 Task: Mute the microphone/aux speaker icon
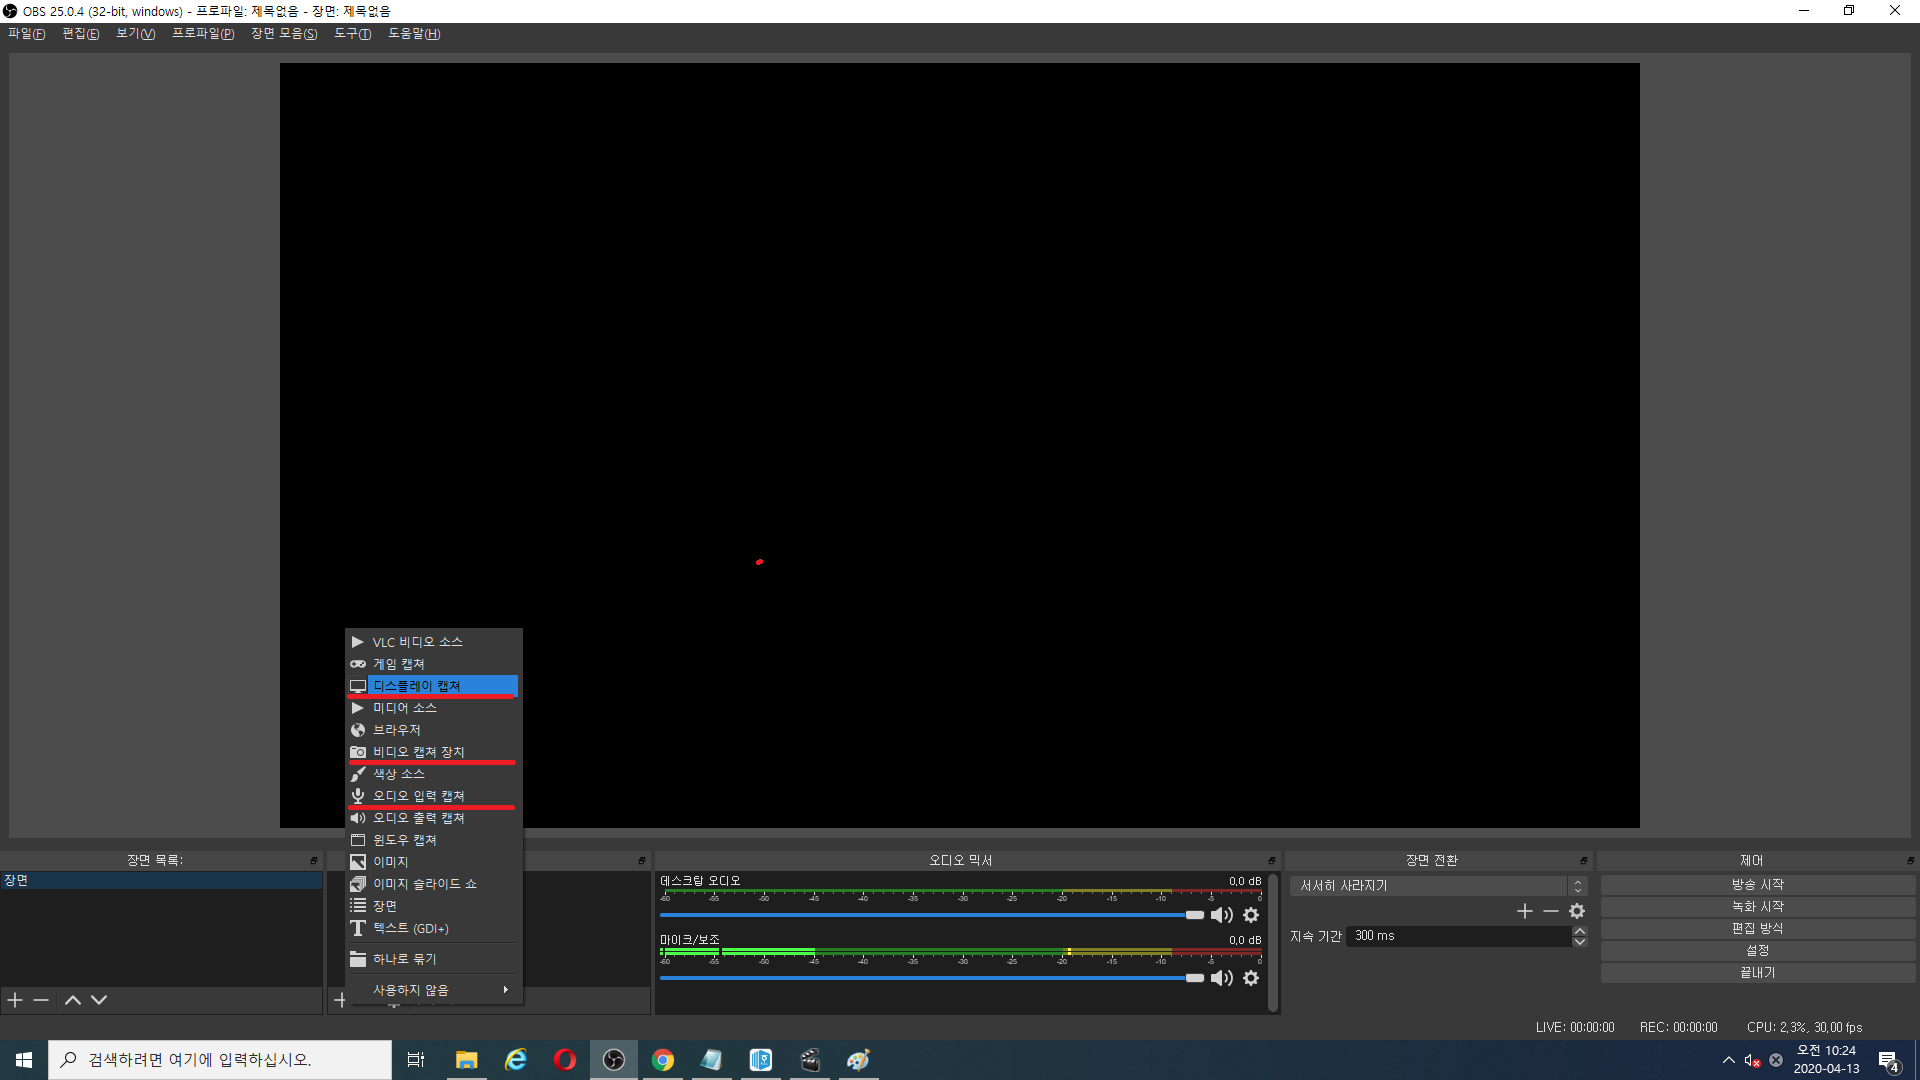click(x=1221, y=978)
